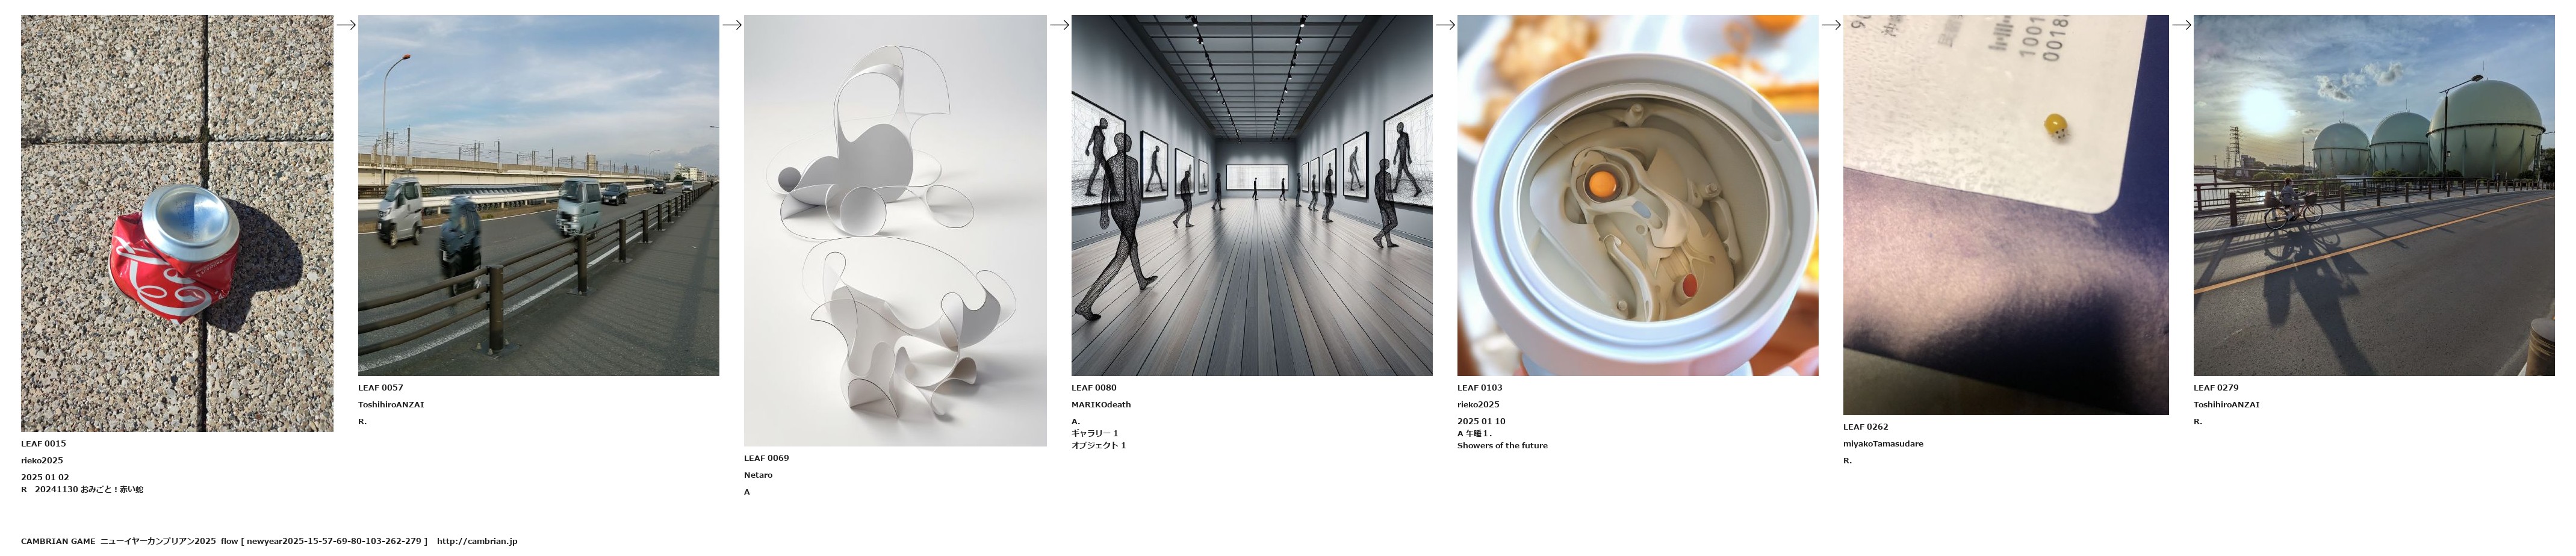Open the blurred highway traffic photo
The image size is (2576, 556).
click(538, 195)
